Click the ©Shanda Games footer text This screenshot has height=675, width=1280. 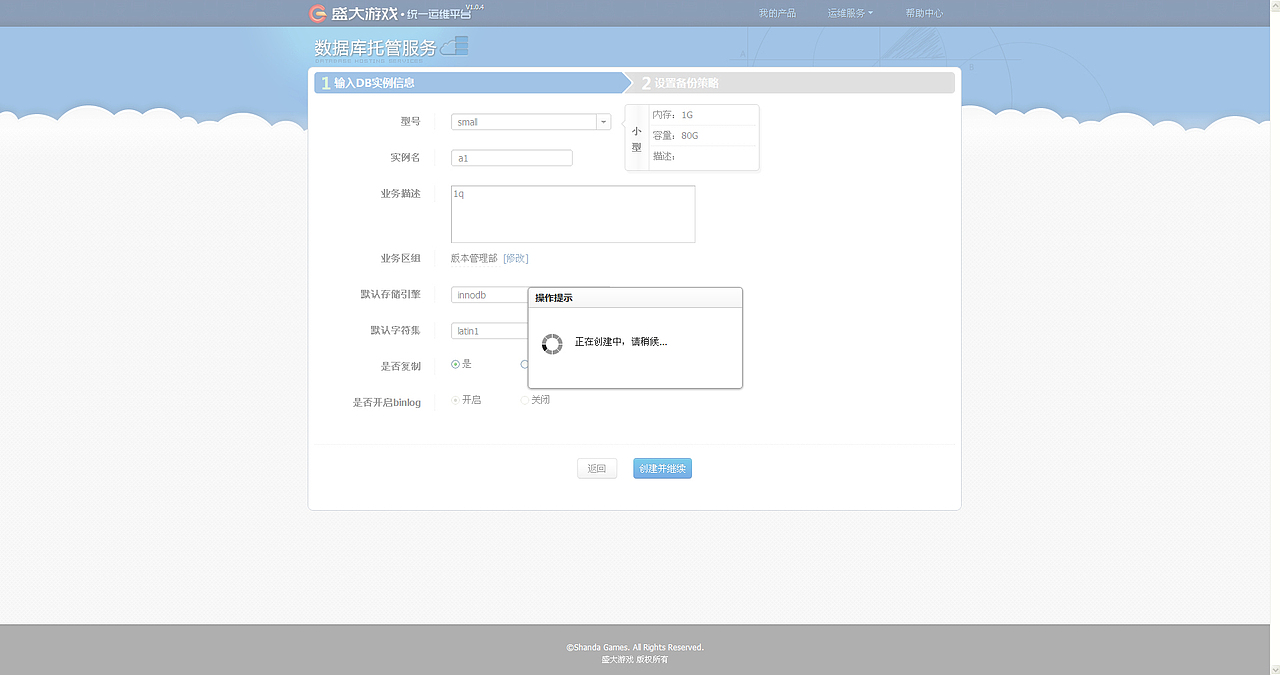coord(635,647)
